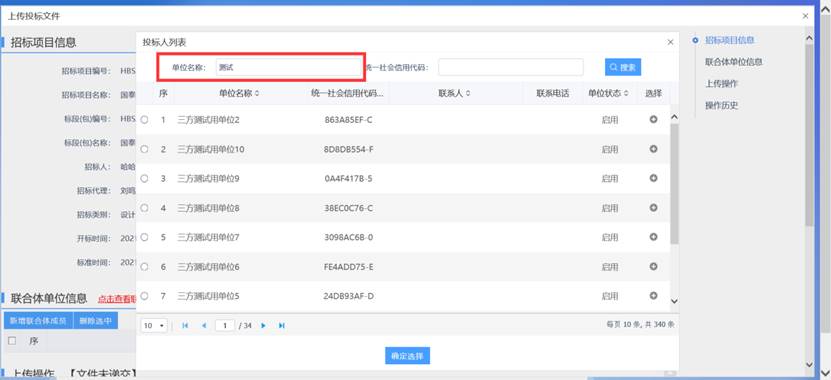Select the radio button for 三方测试用单位6
The image size is (831, 380).
pos(144,267)
